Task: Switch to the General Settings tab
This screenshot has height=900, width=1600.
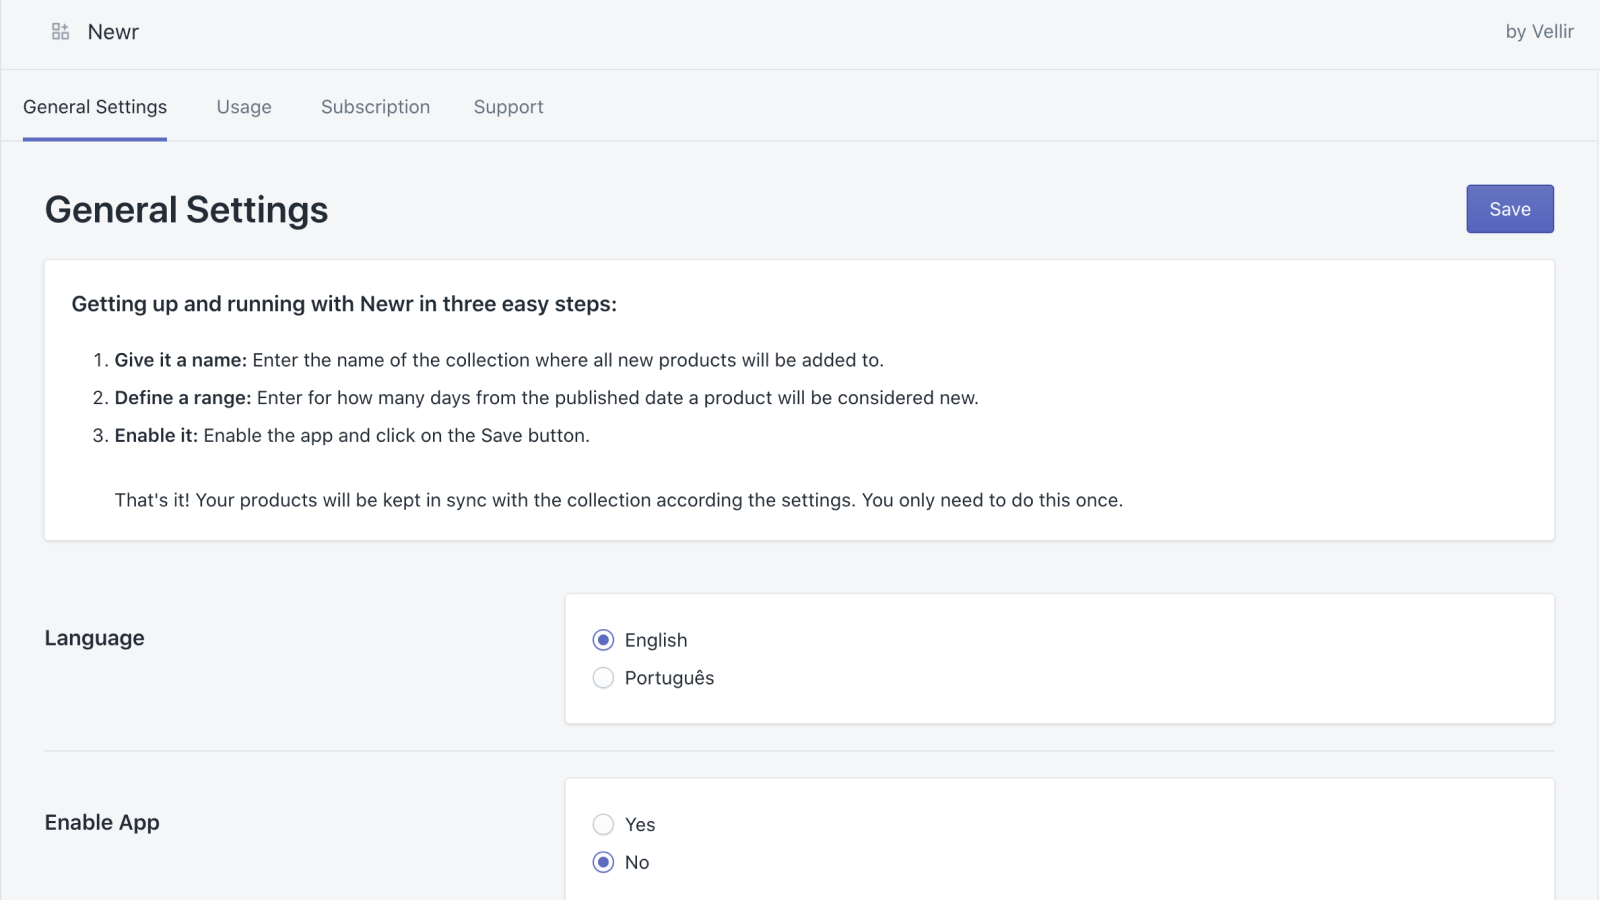Action: [95, 107]
